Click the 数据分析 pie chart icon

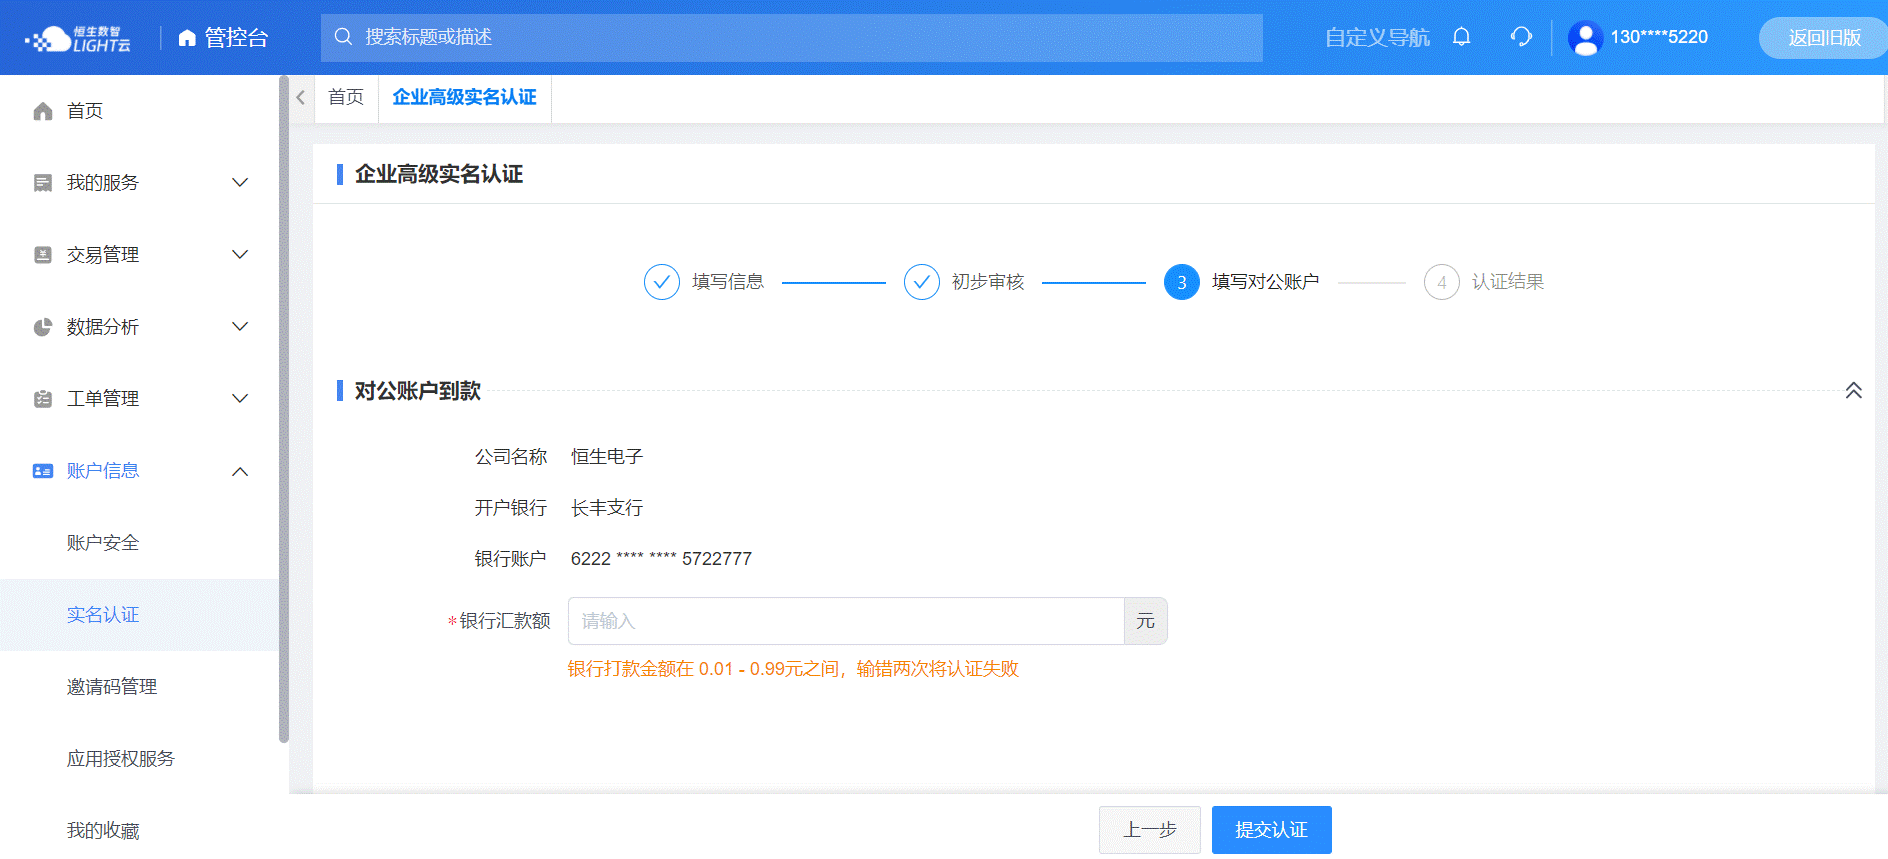(x=43, y=327)
